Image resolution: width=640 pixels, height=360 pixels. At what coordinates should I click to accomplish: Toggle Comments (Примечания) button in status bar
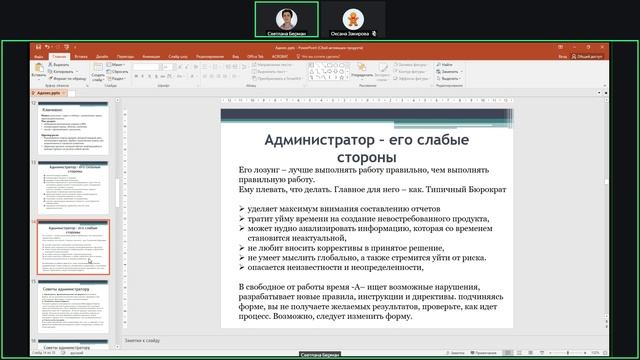[x=484, y=353]
